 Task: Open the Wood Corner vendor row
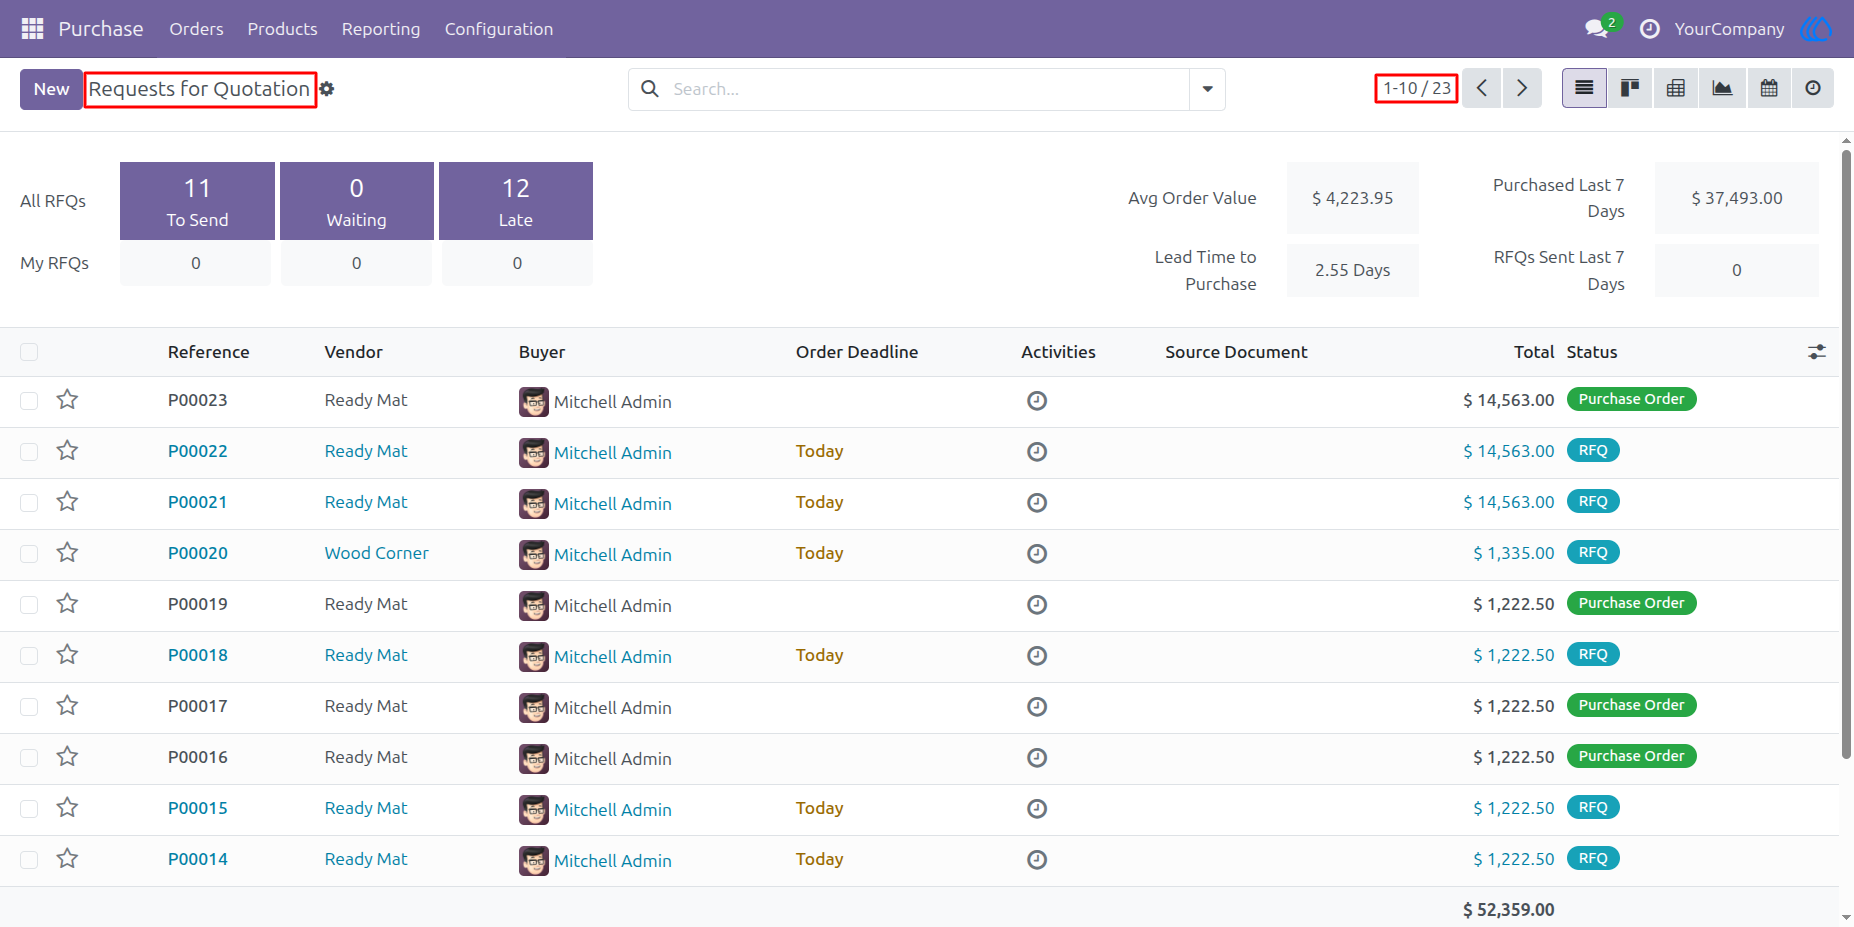tap(376, 553)
